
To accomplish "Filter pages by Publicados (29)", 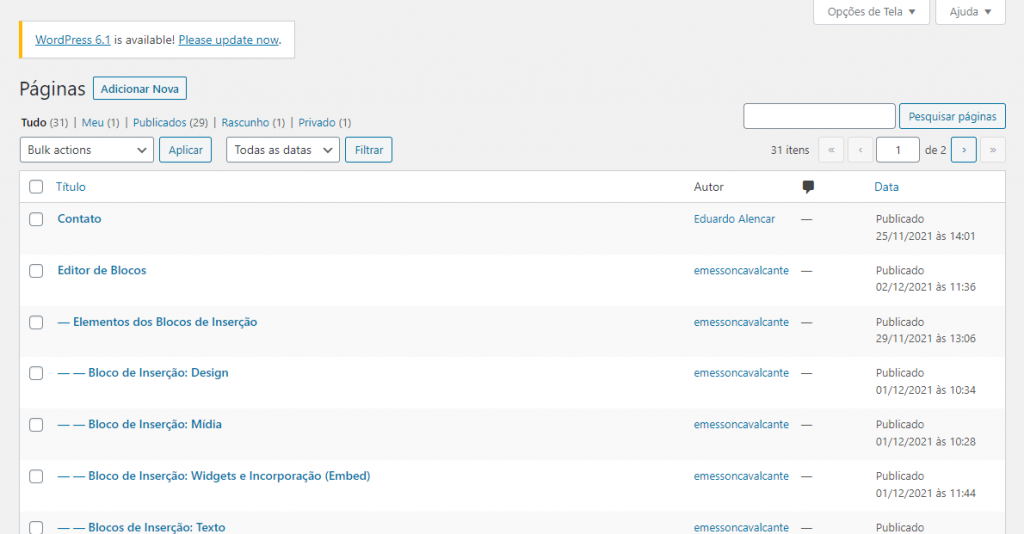I will [x=170, y=122].
